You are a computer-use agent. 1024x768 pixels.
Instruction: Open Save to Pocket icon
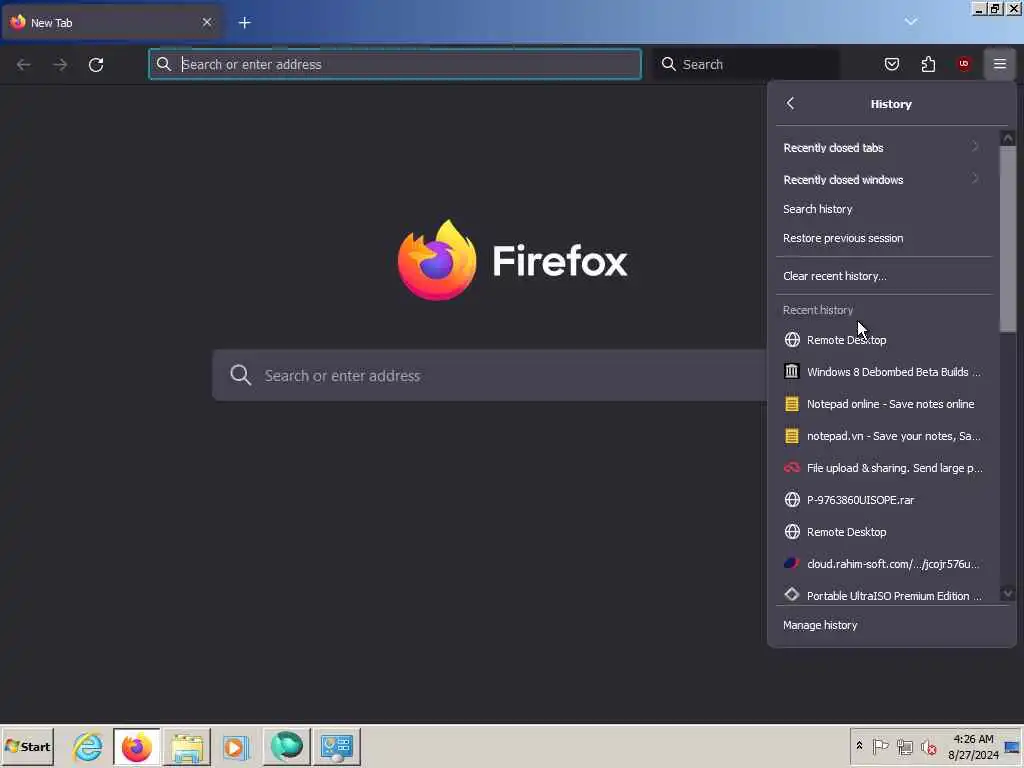click(892, 64)
